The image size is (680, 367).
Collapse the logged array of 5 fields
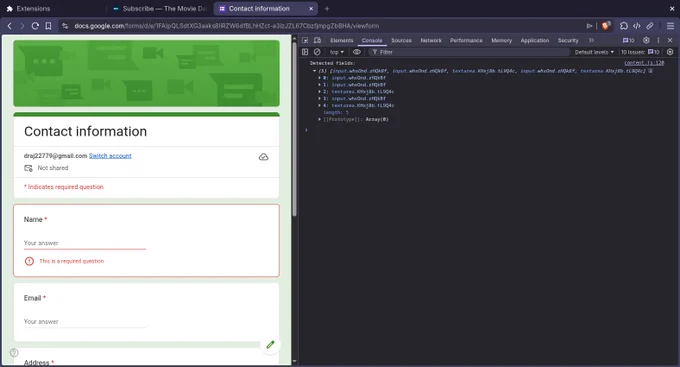314,71
